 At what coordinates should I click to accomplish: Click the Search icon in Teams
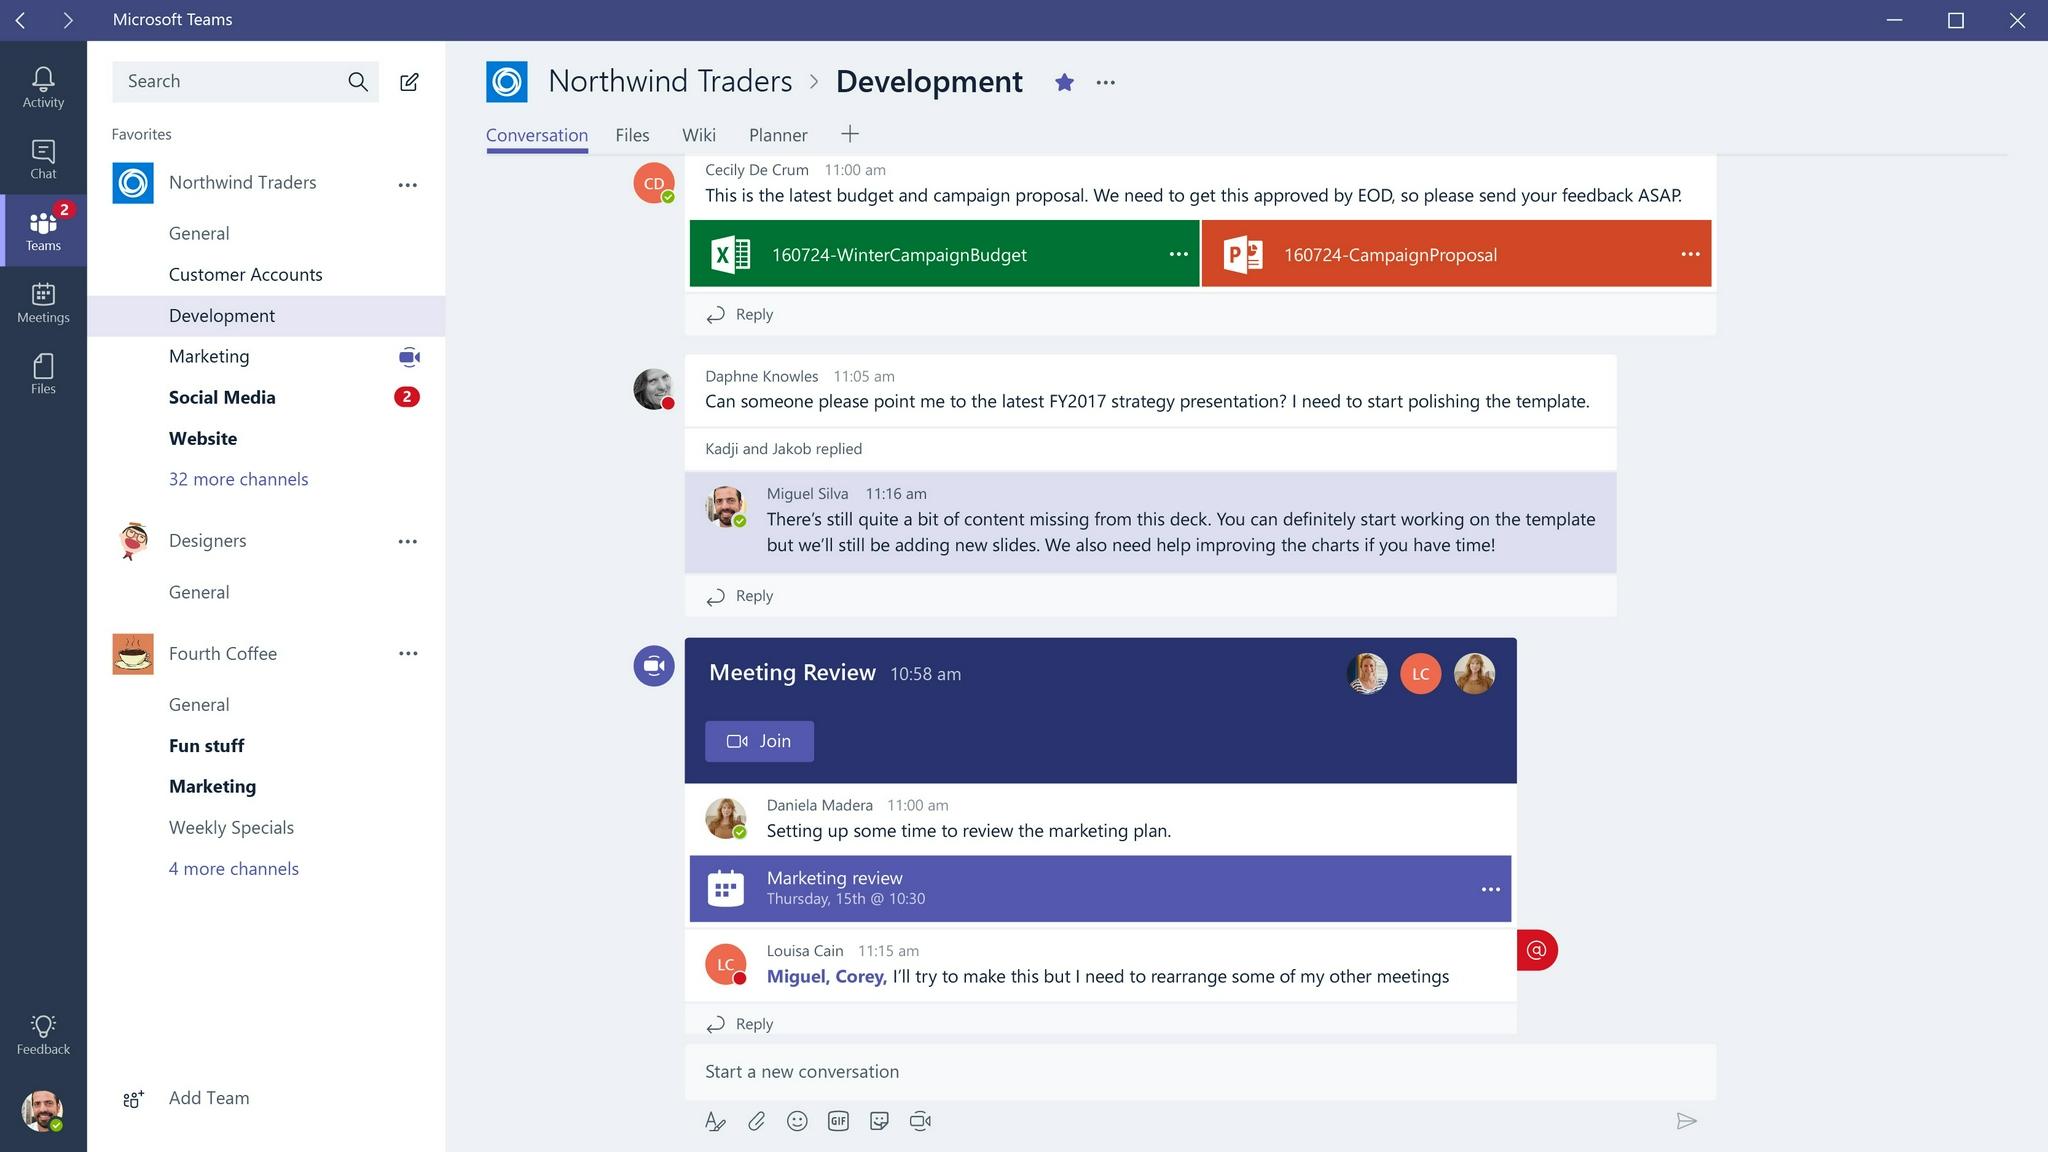(x=359, y=80)
